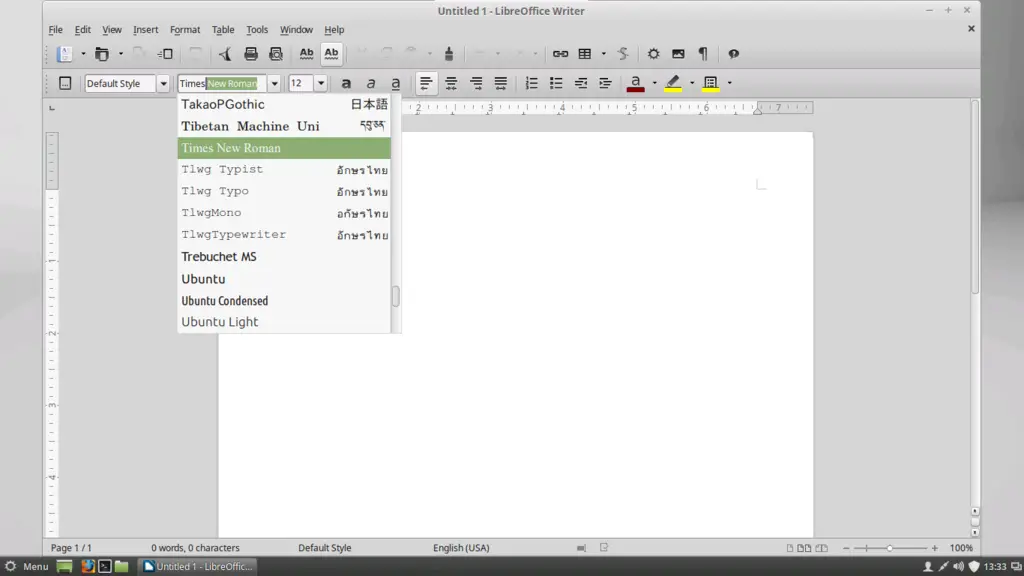Click the export as PDF icon
Screen dimensions: 1024x576
(x=225, y=54)
